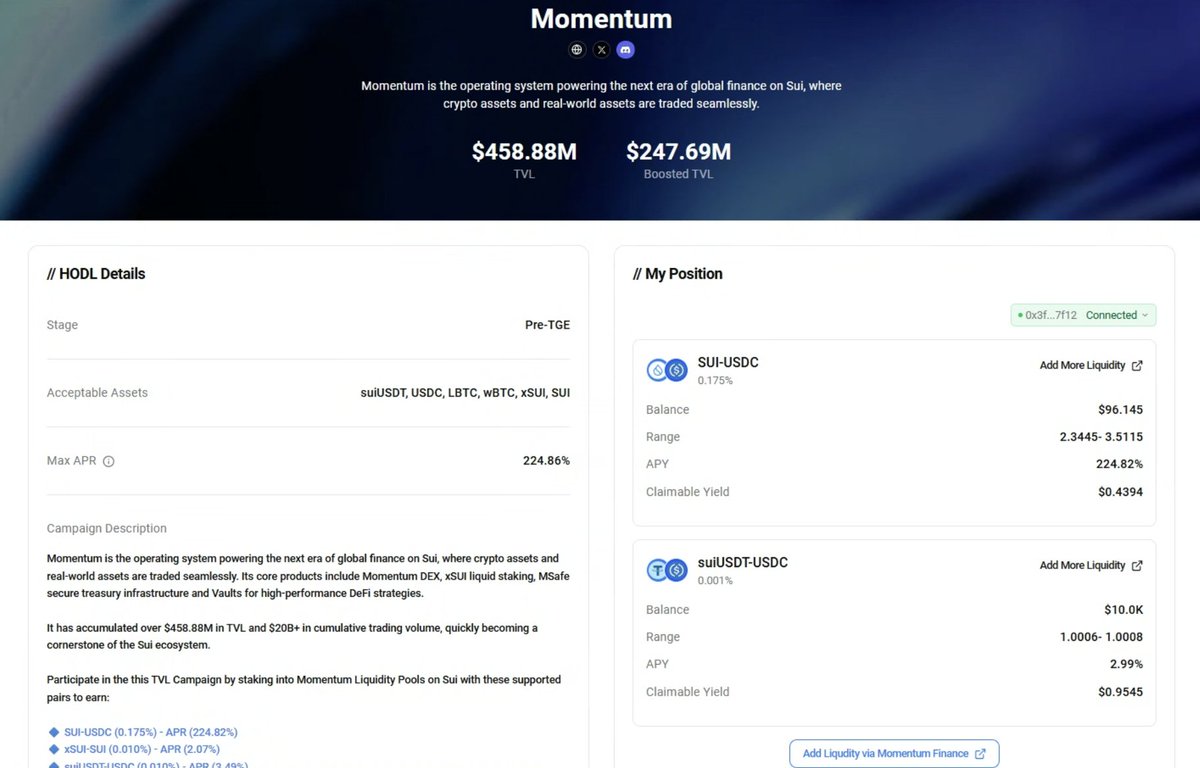Click suiUSDT-USDC range 1.0006- 1.0008
1200x768 pixels.
[1101, 637]
